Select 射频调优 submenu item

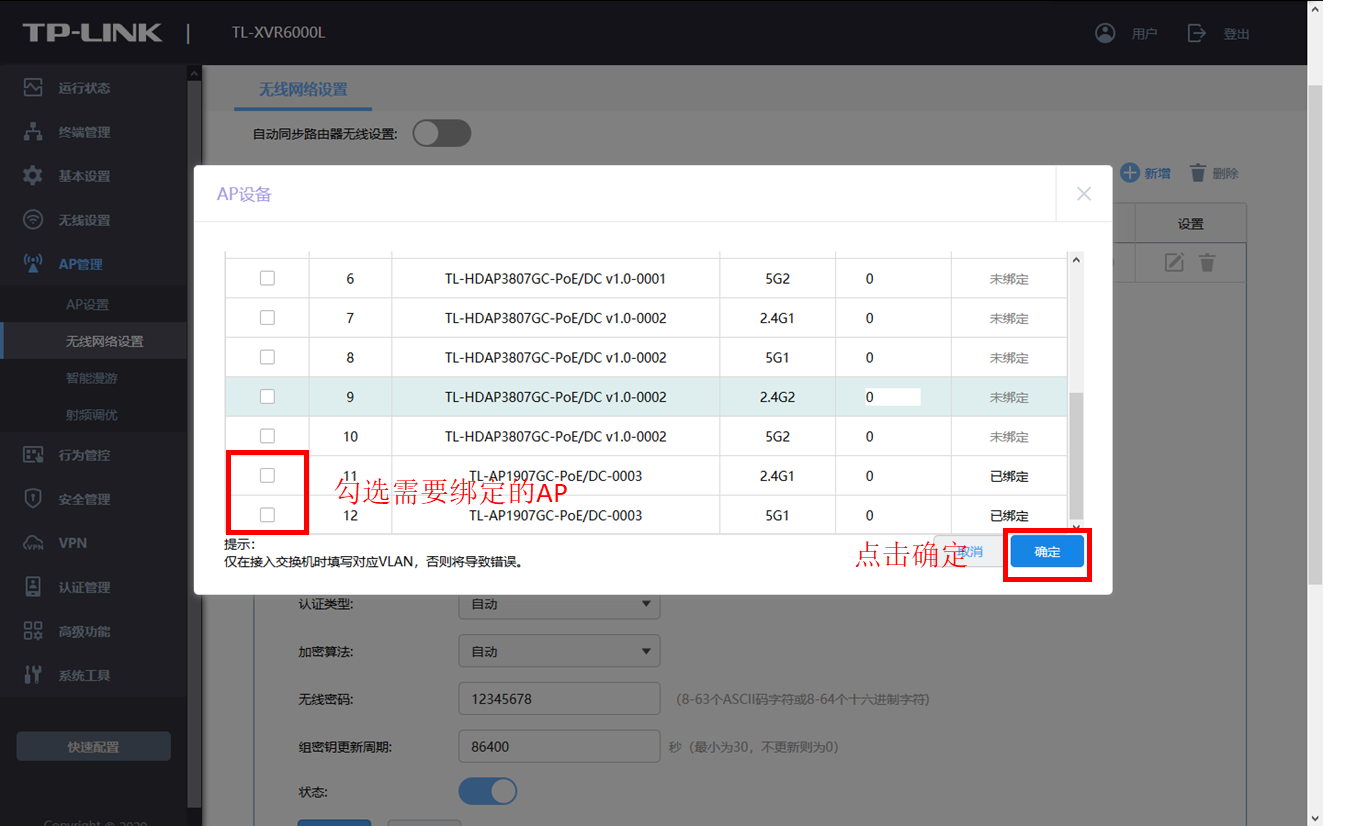[x=92, y=415]
